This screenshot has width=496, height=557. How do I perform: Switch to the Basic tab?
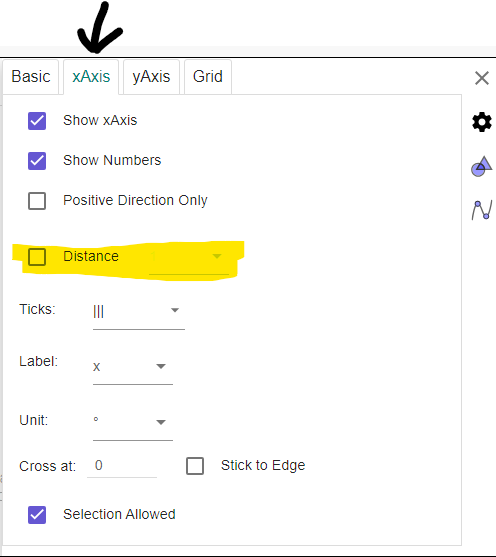31,77
